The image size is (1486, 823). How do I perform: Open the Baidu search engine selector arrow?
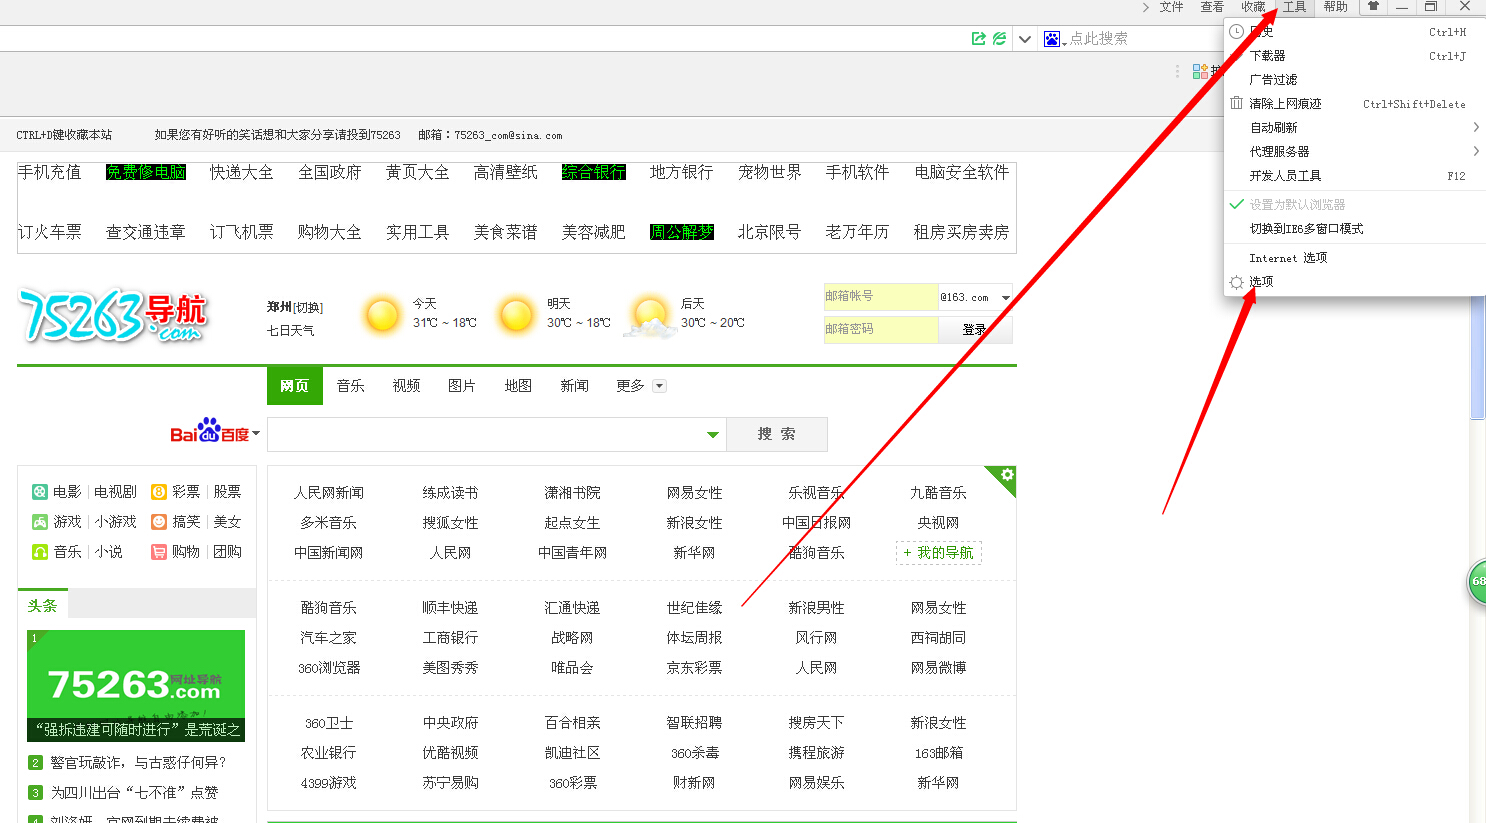(x=256, y=433)
